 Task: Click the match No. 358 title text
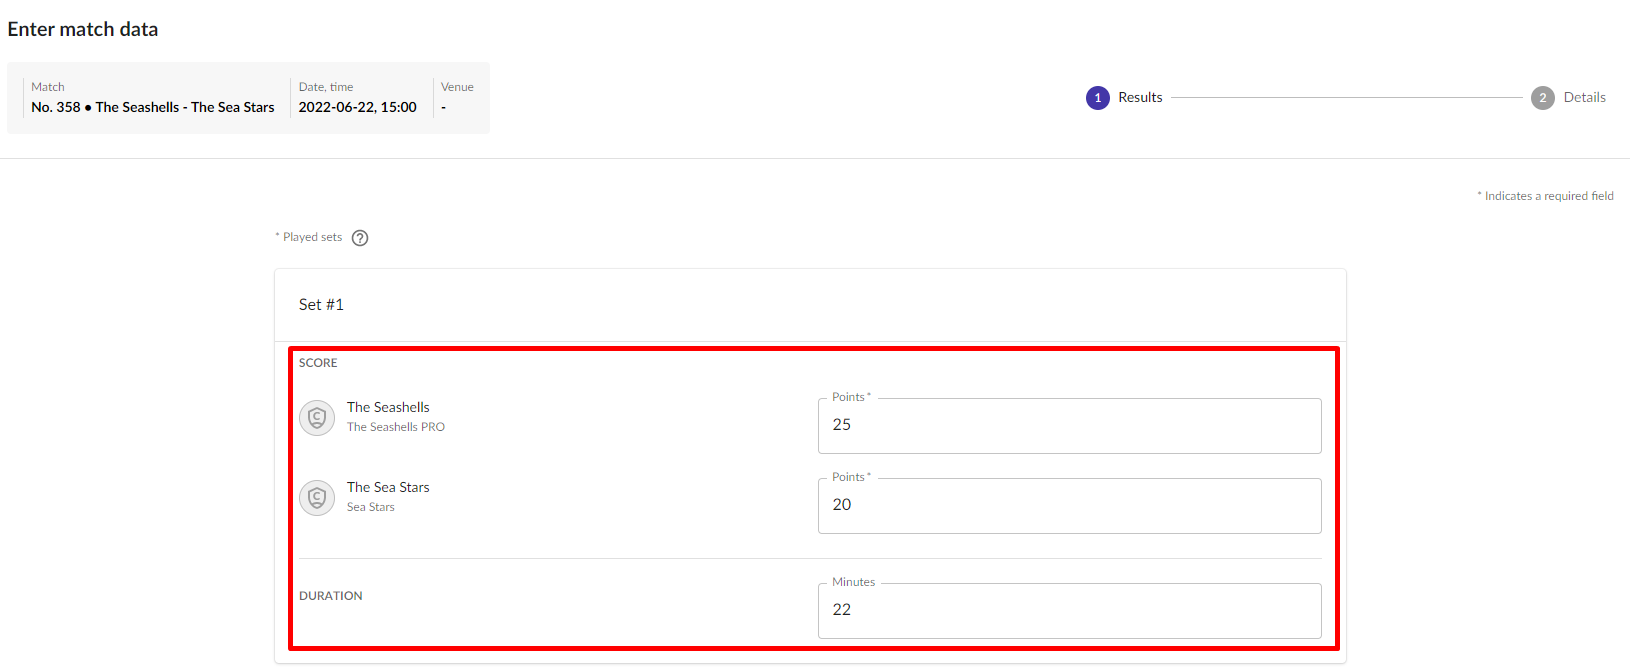click(152, 107)
